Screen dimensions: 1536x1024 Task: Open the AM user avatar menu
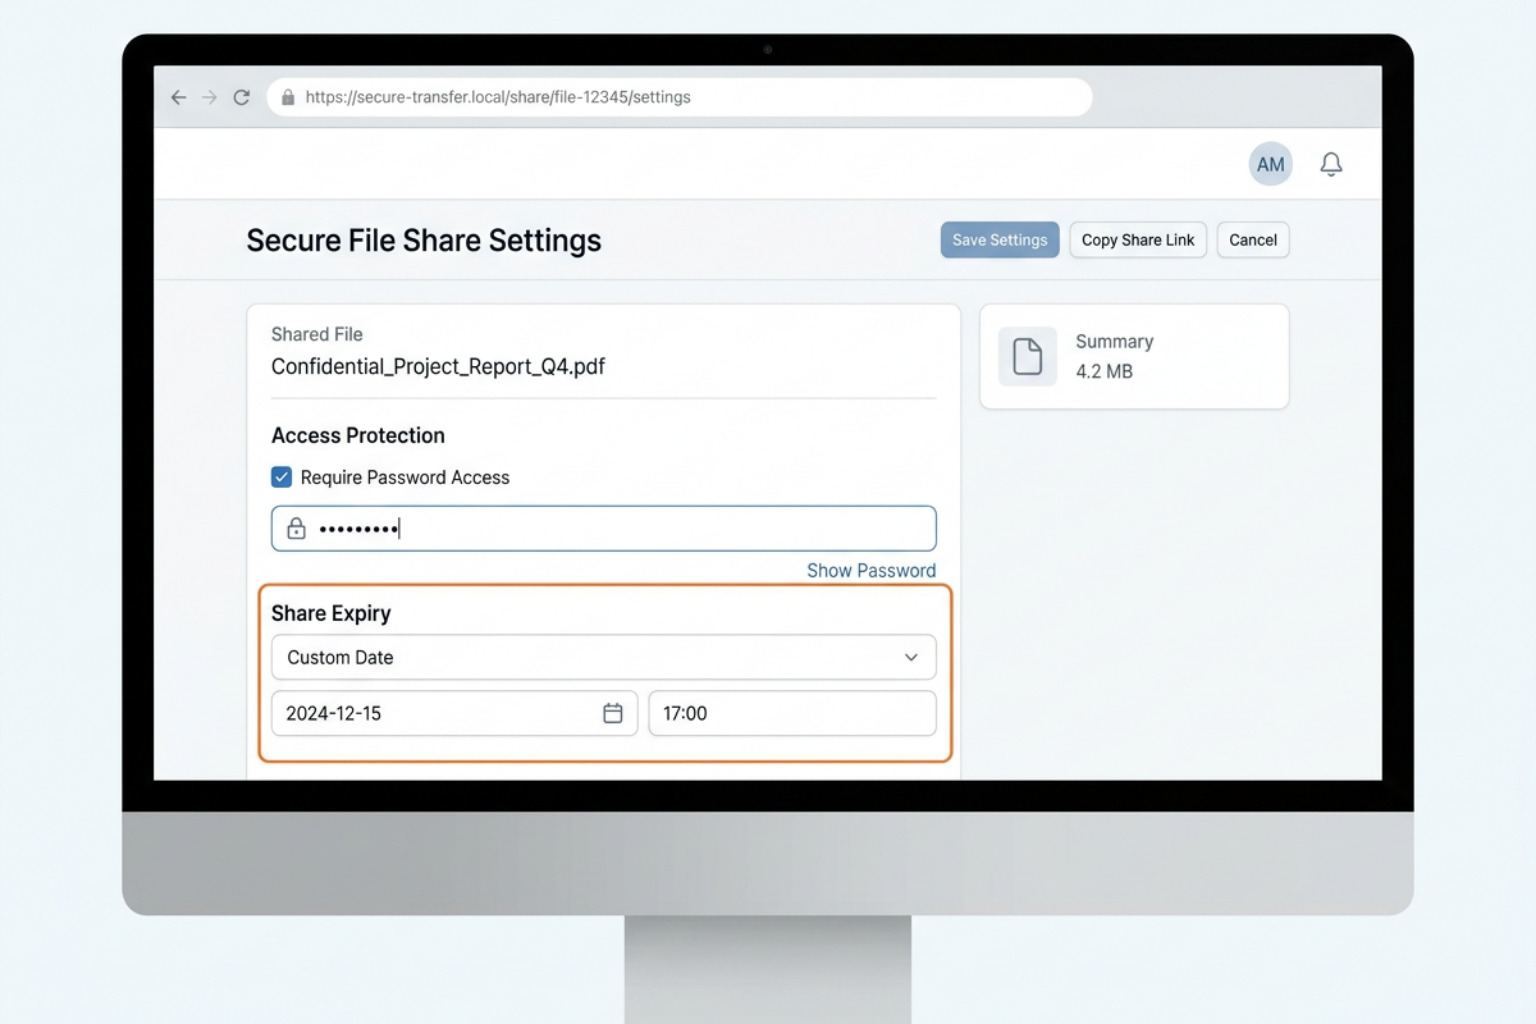(1270, 164)
